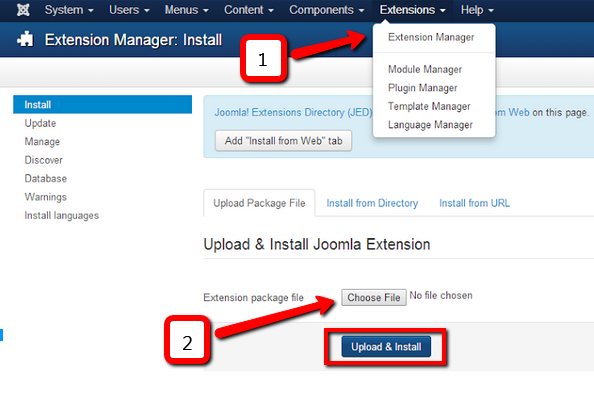
Task: Click the Joomla logo icon in the top bar
Action: coord(23,10)
